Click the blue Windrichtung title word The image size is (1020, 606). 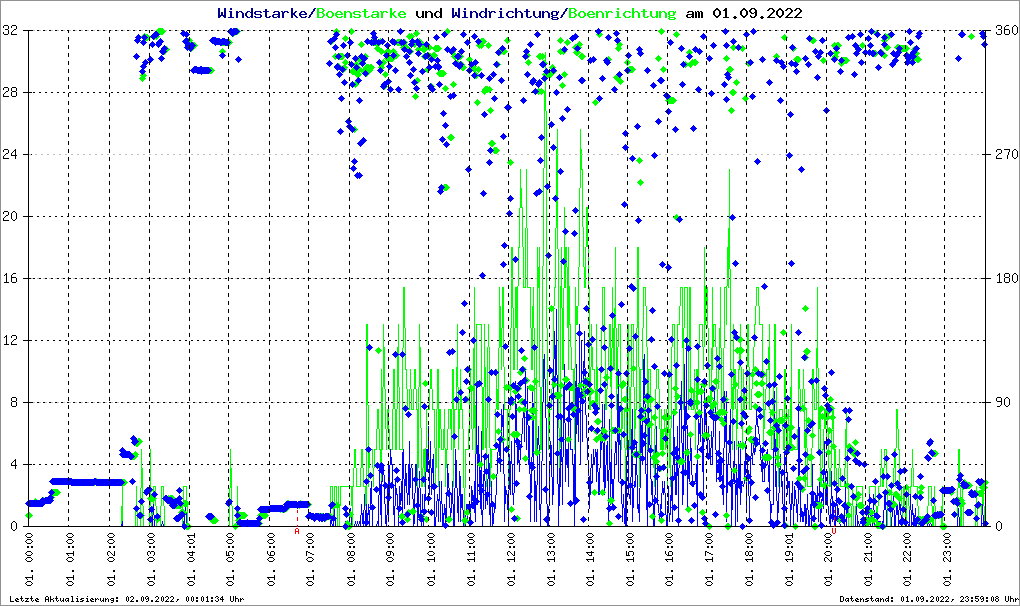pyautogui.click(x=506, y=13)
